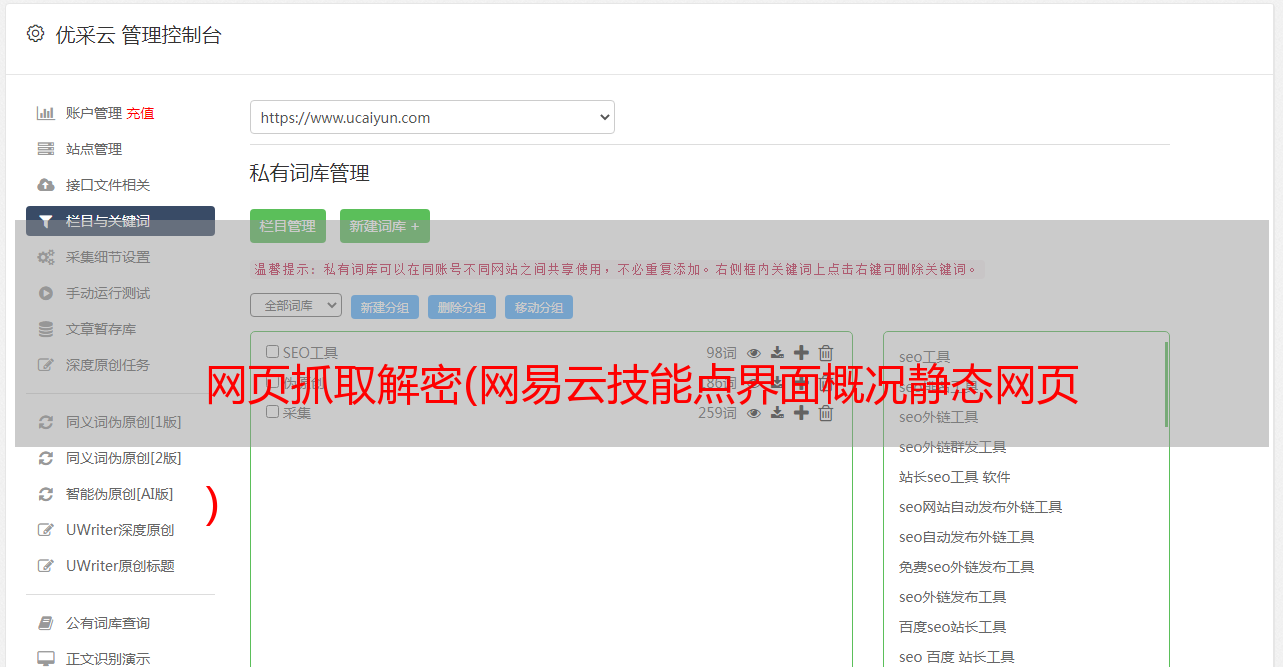Click the import icon in the 采集 row
1283x667 pixels.
click(777, 413)
